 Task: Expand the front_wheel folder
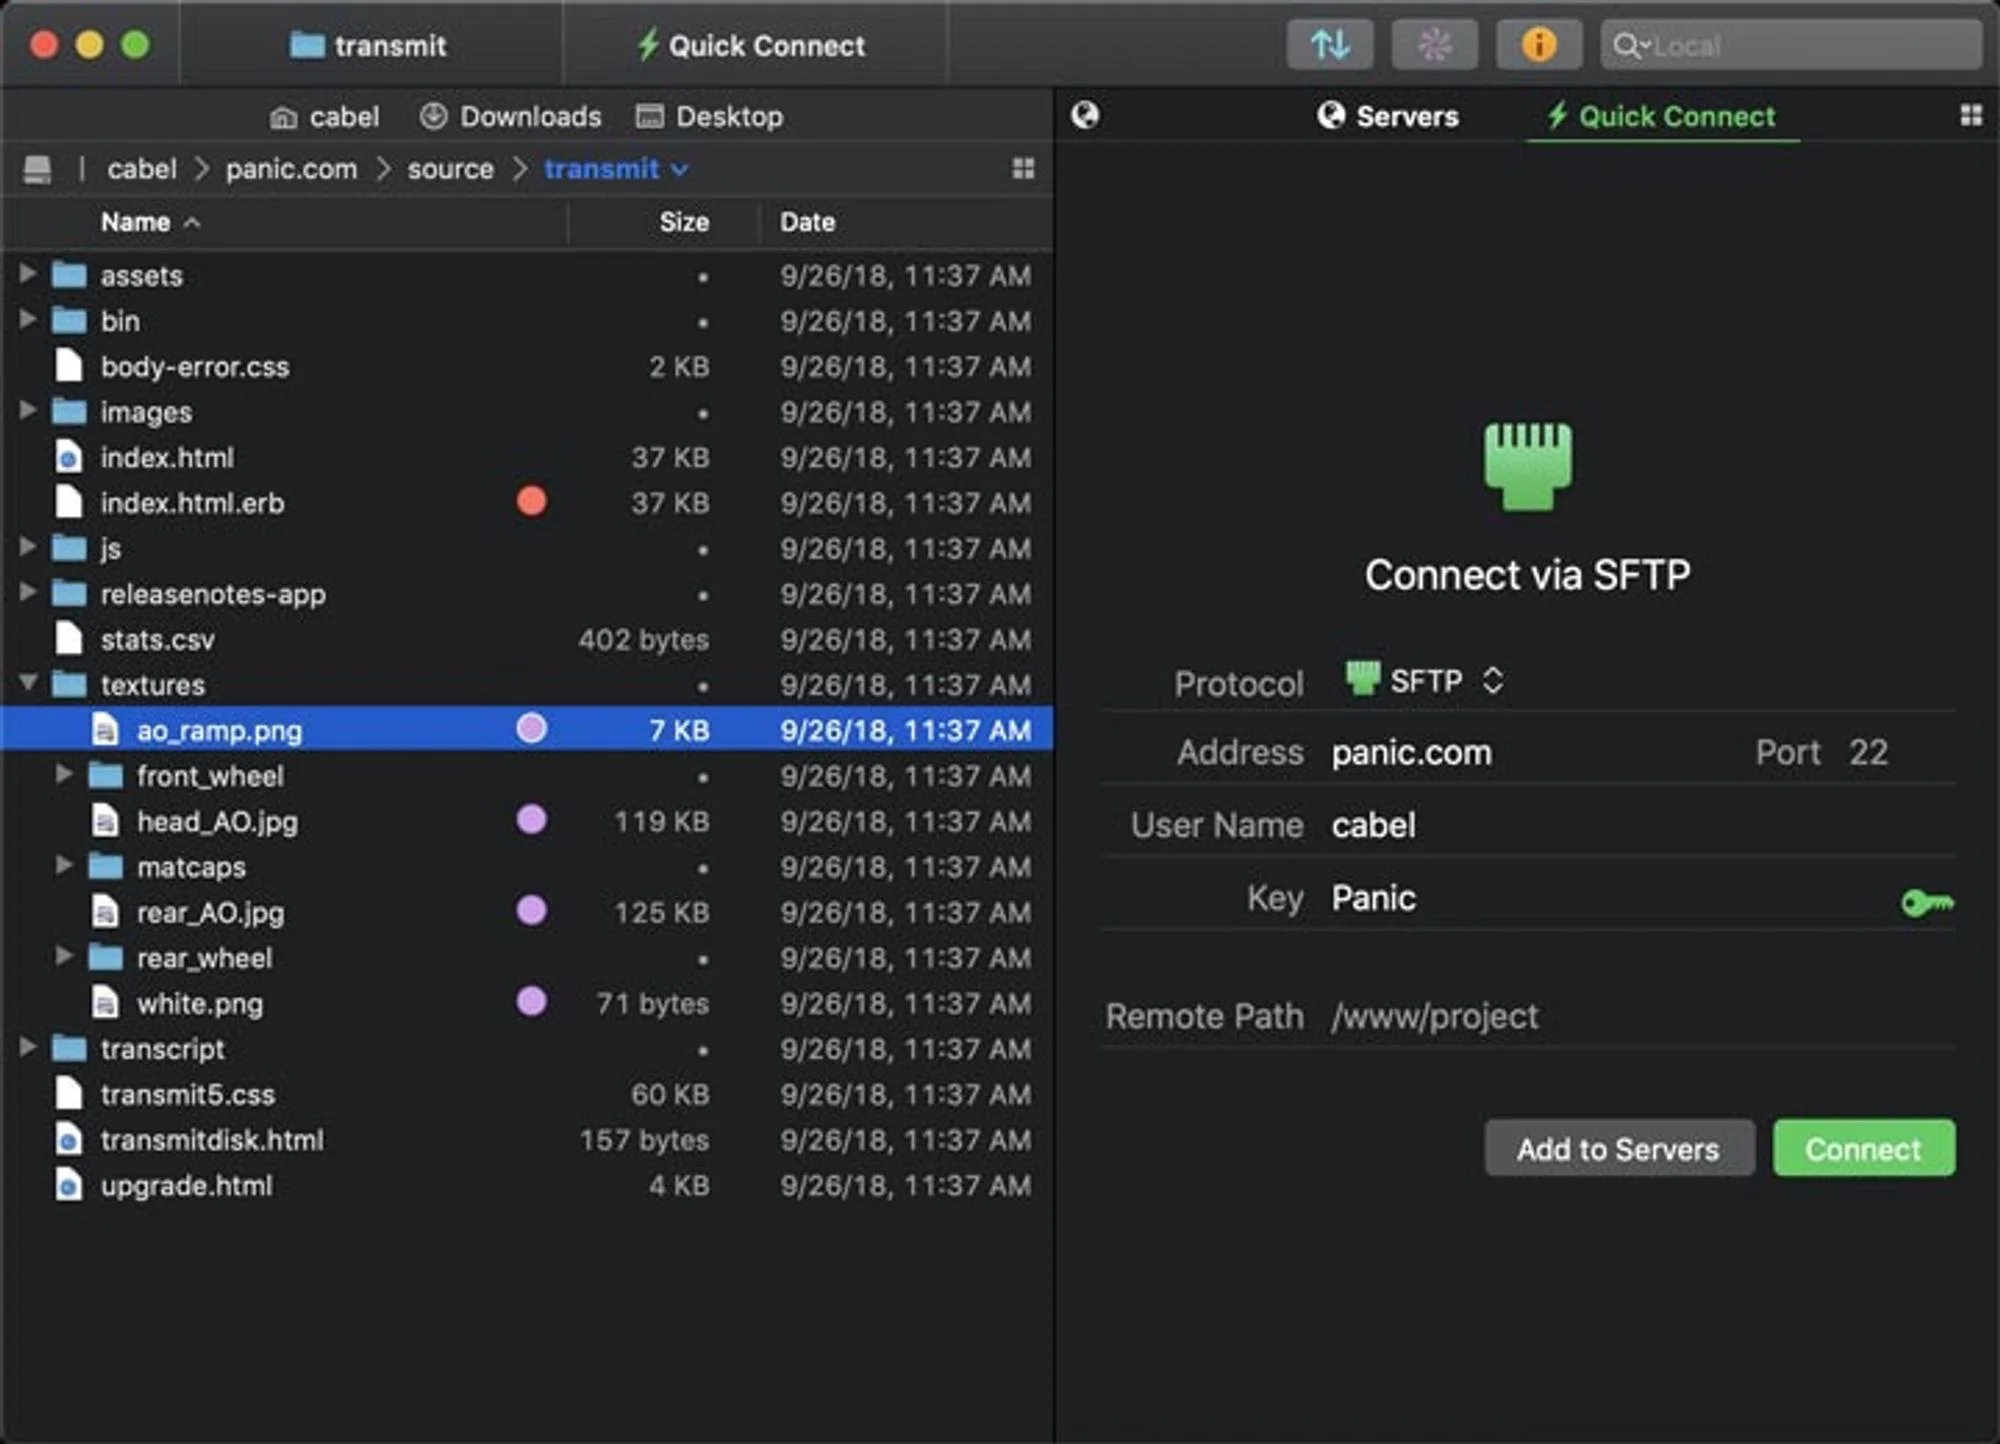point(63,776)
